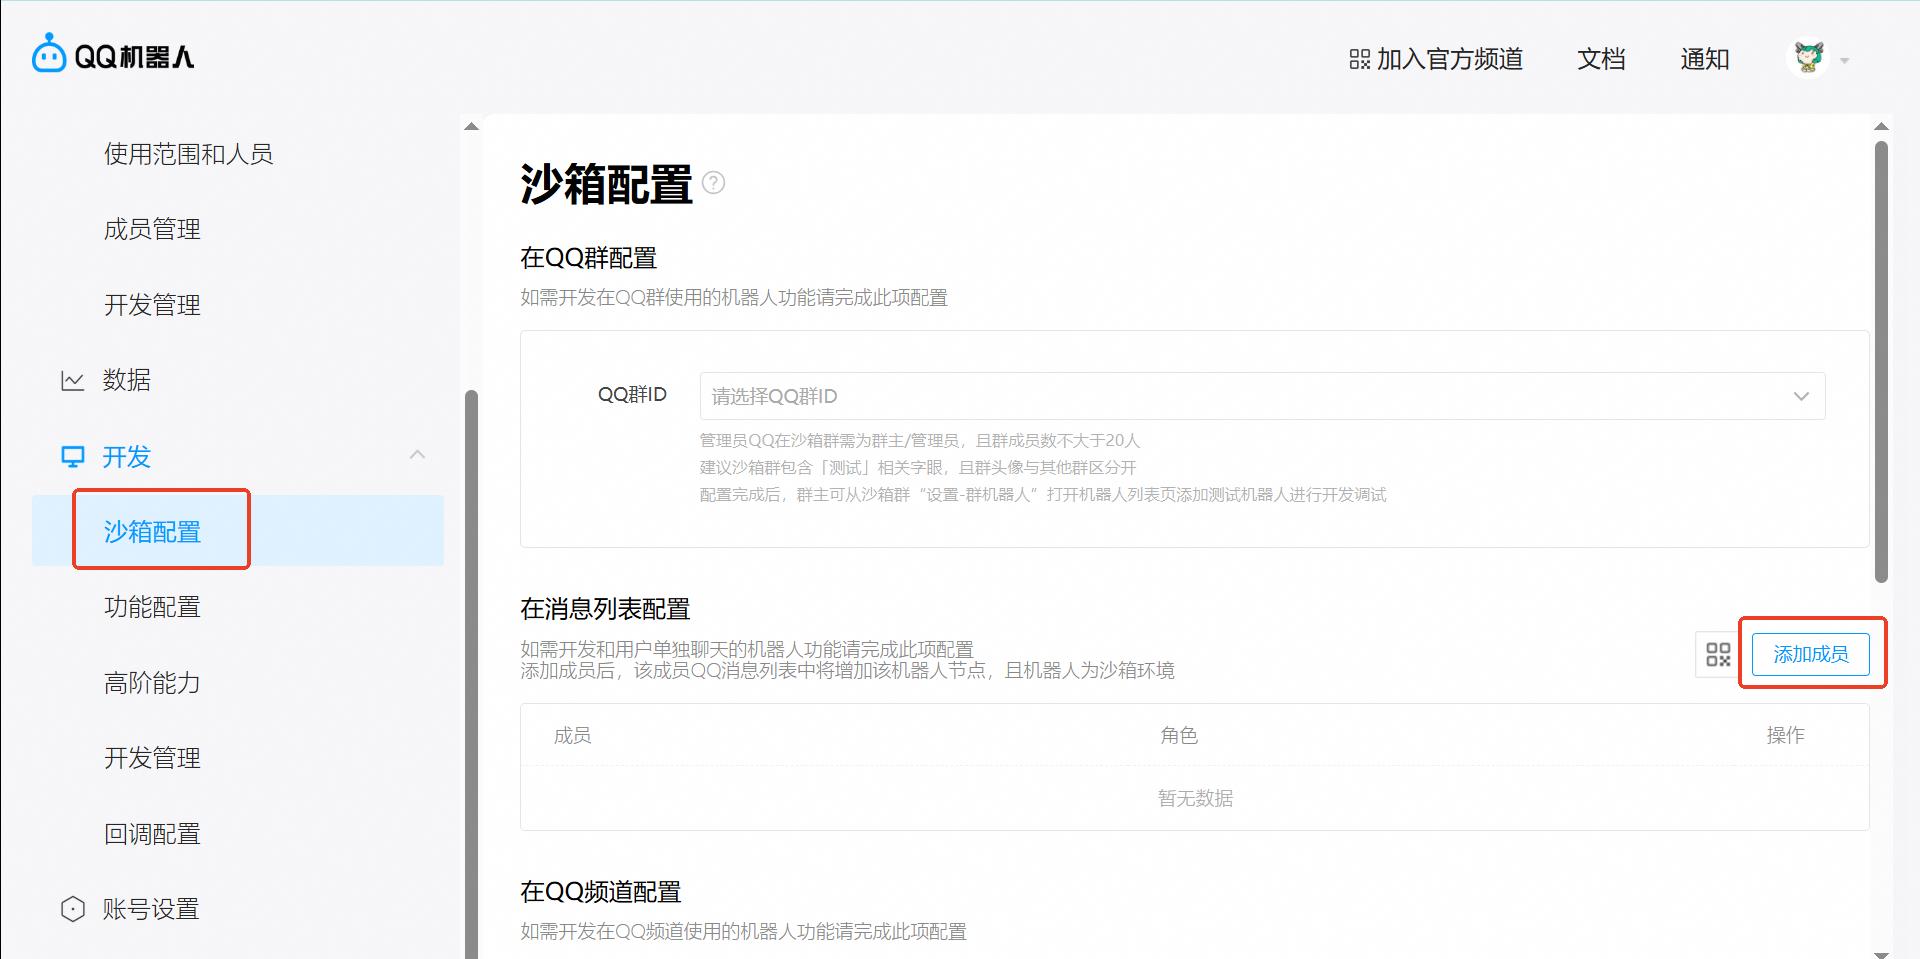Click the QR icon before 加入官方频道
Viewport: 1920px width, 959px height.
(x=1359, y=59)
